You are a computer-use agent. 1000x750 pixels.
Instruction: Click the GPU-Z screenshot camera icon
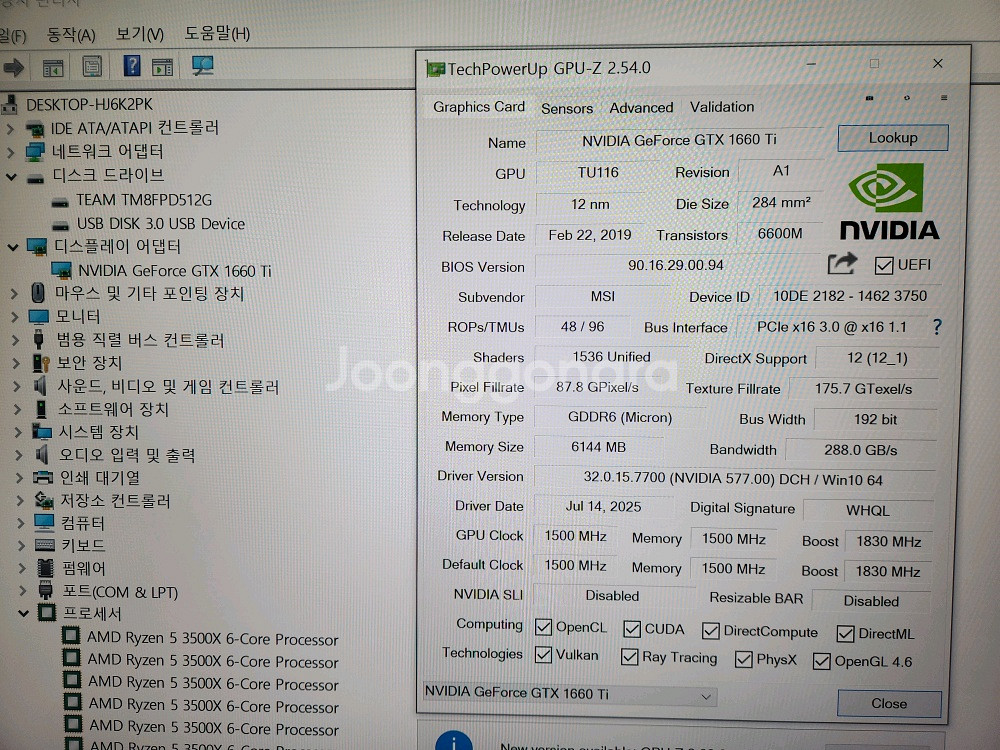(869, 98)
